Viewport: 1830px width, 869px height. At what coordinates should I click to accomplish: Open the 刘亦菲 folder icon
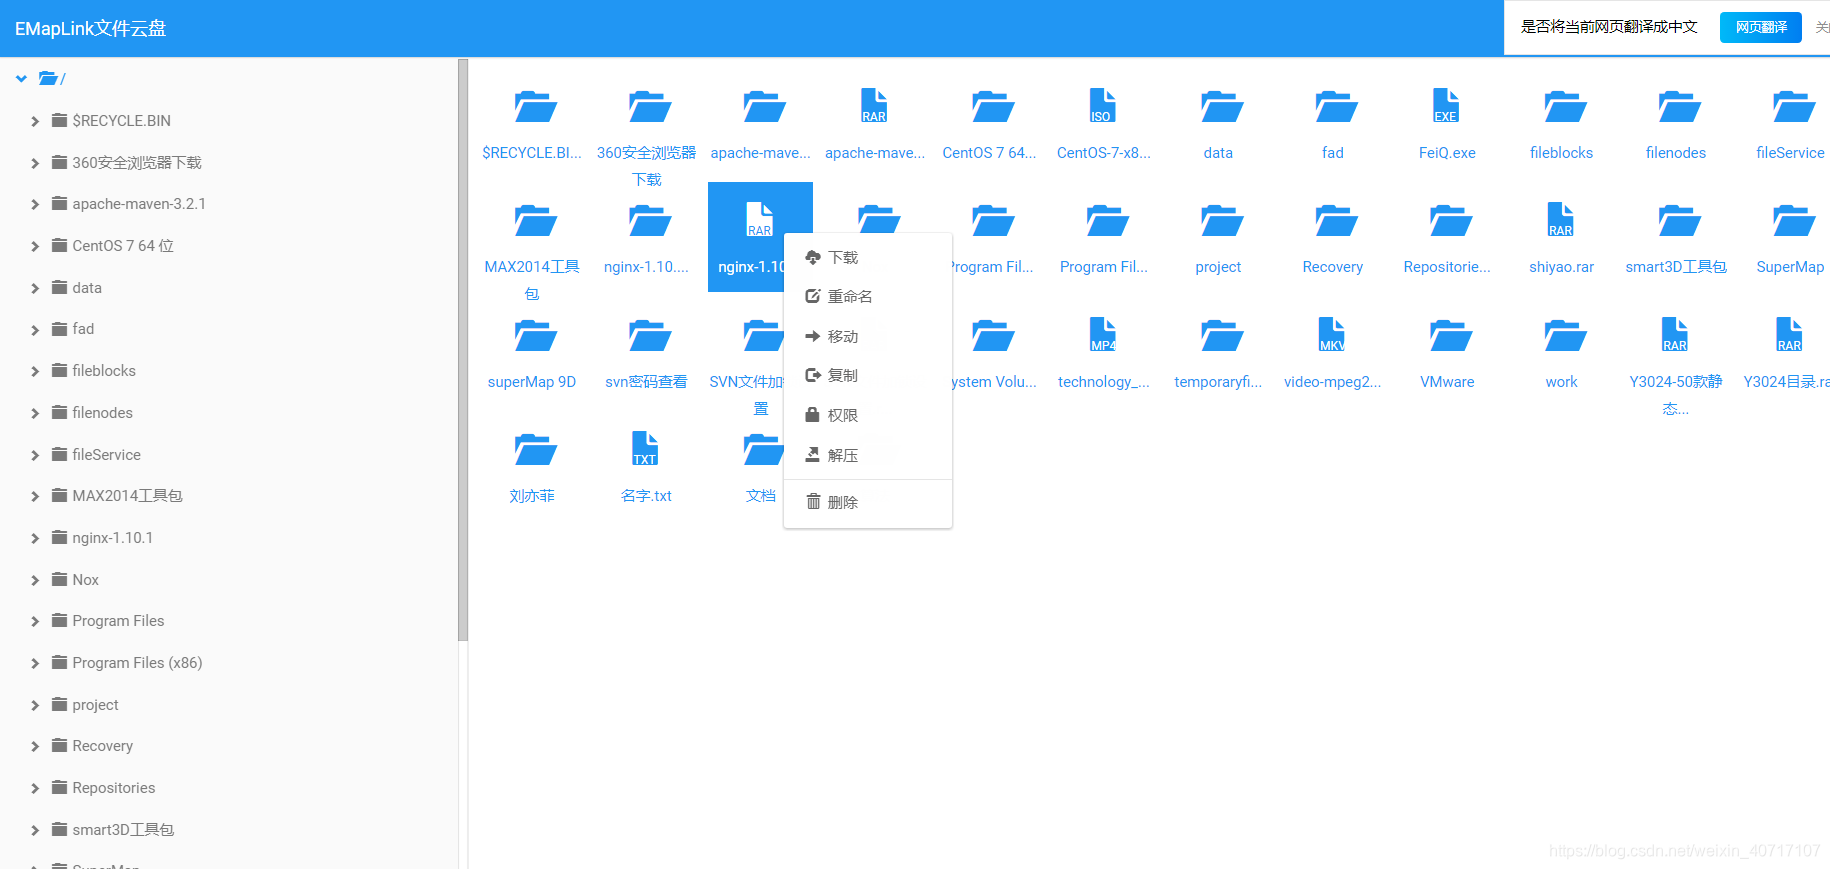click(x=535, y=449)
